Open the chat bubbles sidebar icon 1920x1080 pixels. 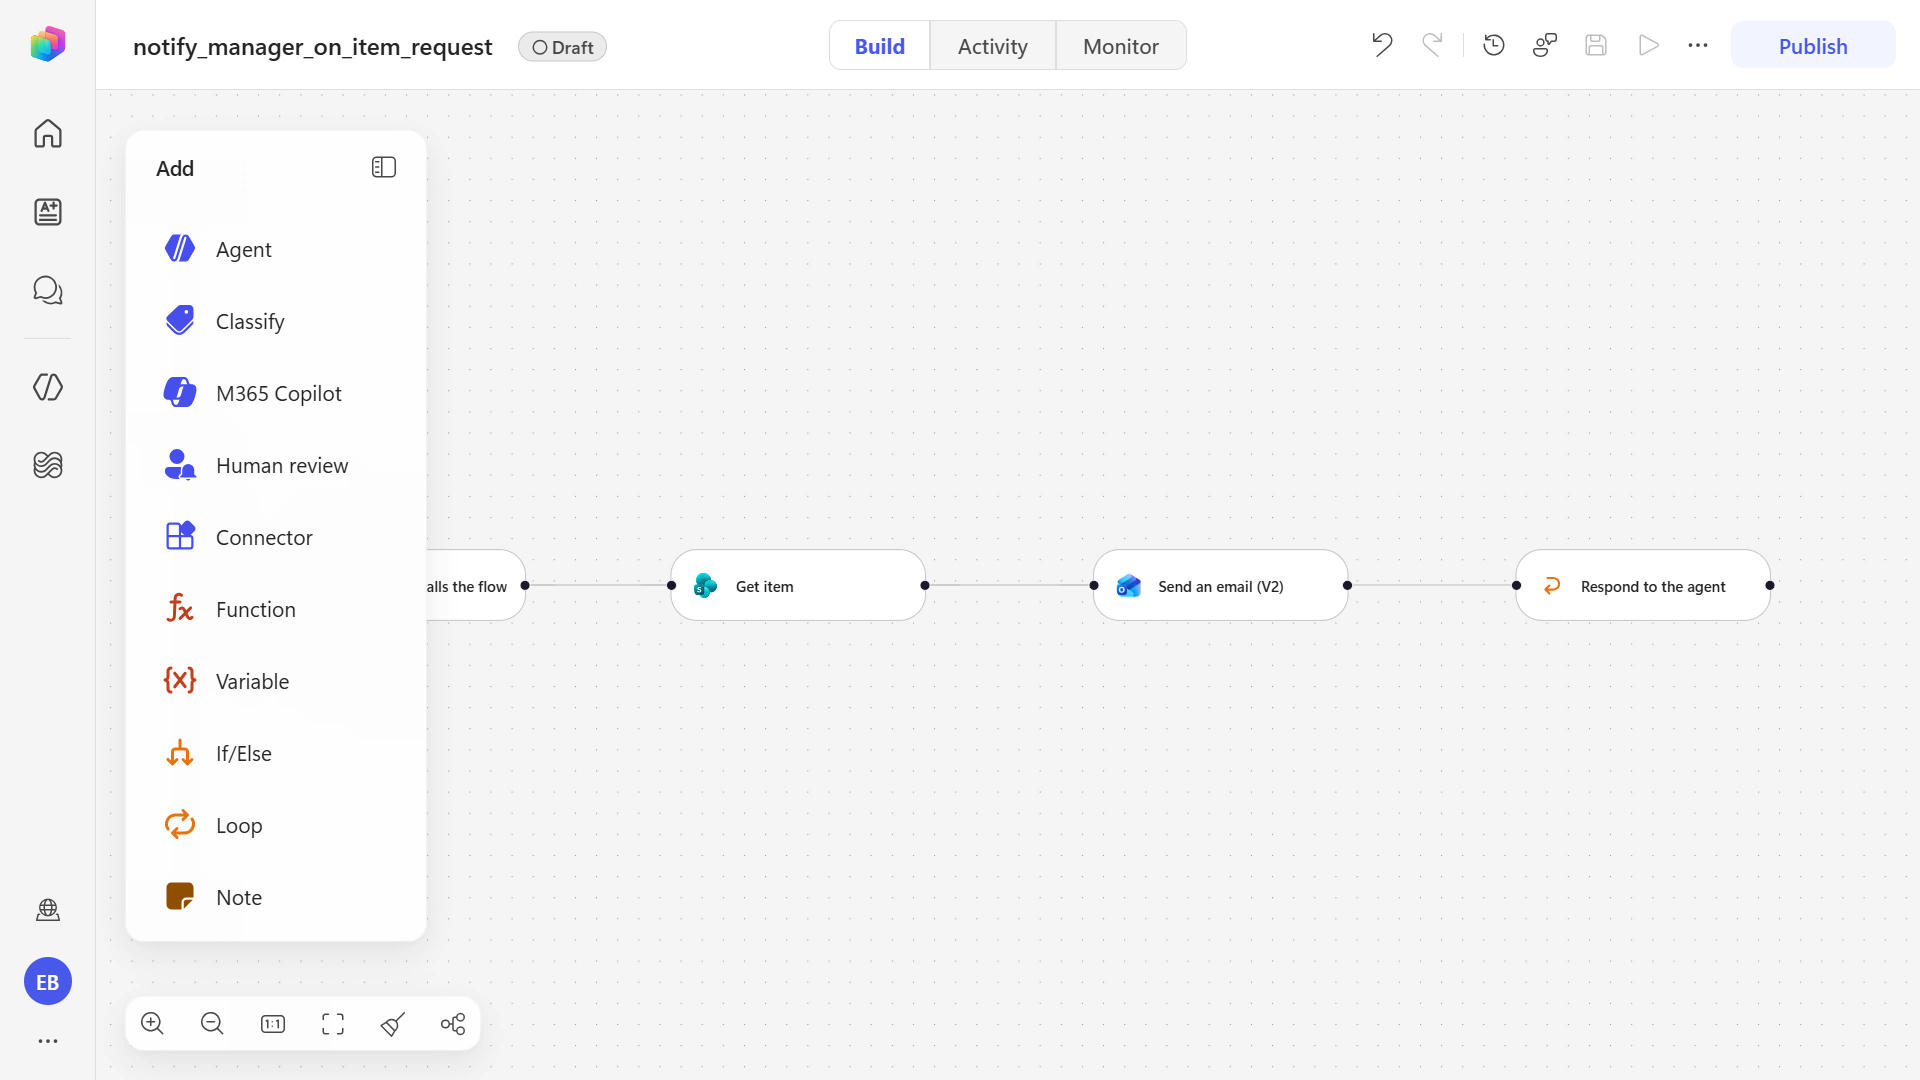pyautogui.click(x=47, y=290)
